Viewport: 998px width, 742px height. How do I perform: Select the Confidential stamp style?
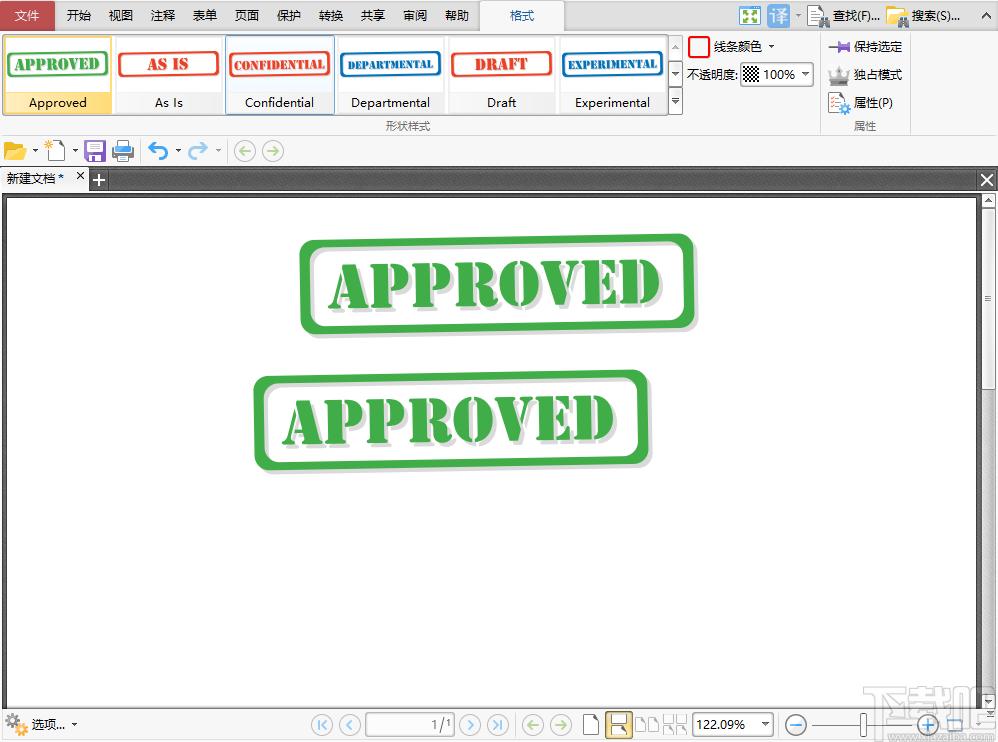tap(279, 75)
